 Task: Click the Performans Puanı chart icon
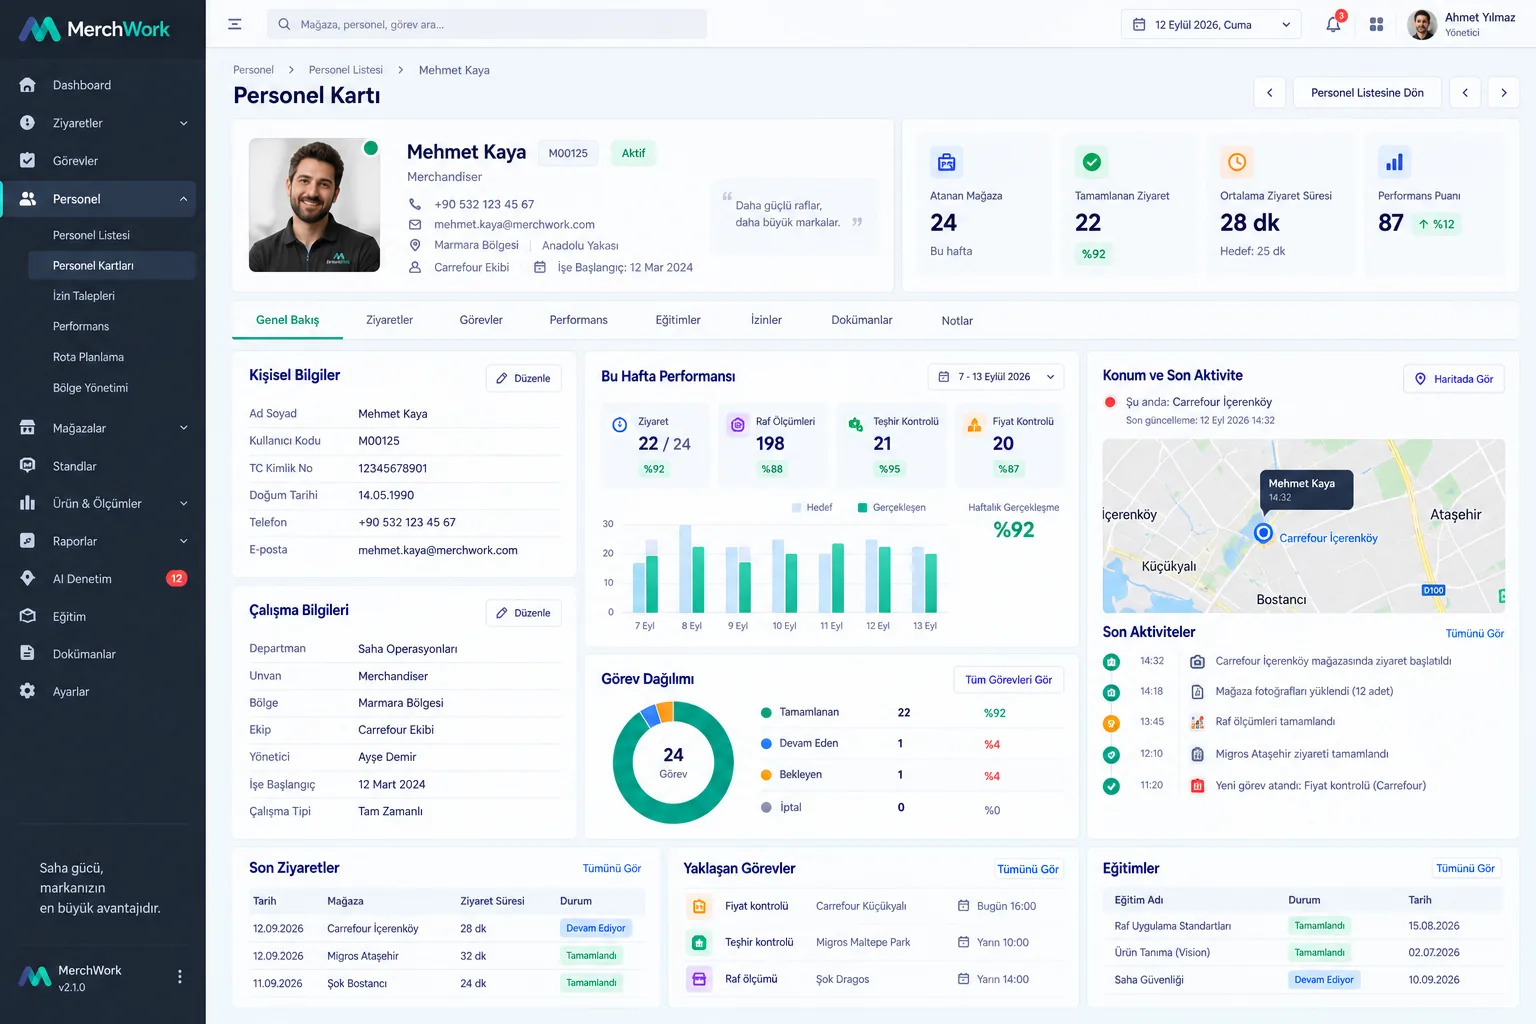1394,162
